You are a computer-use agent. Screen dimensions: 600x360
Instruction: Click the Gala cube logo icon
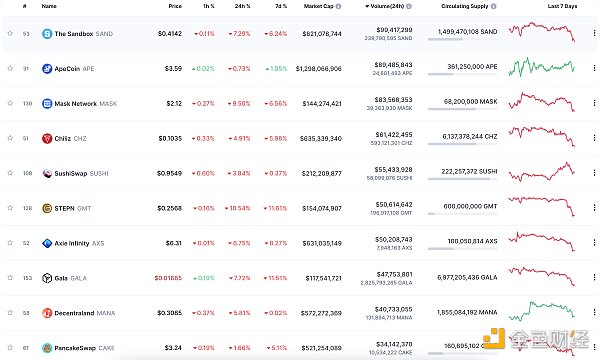click(x=47, y=278)
